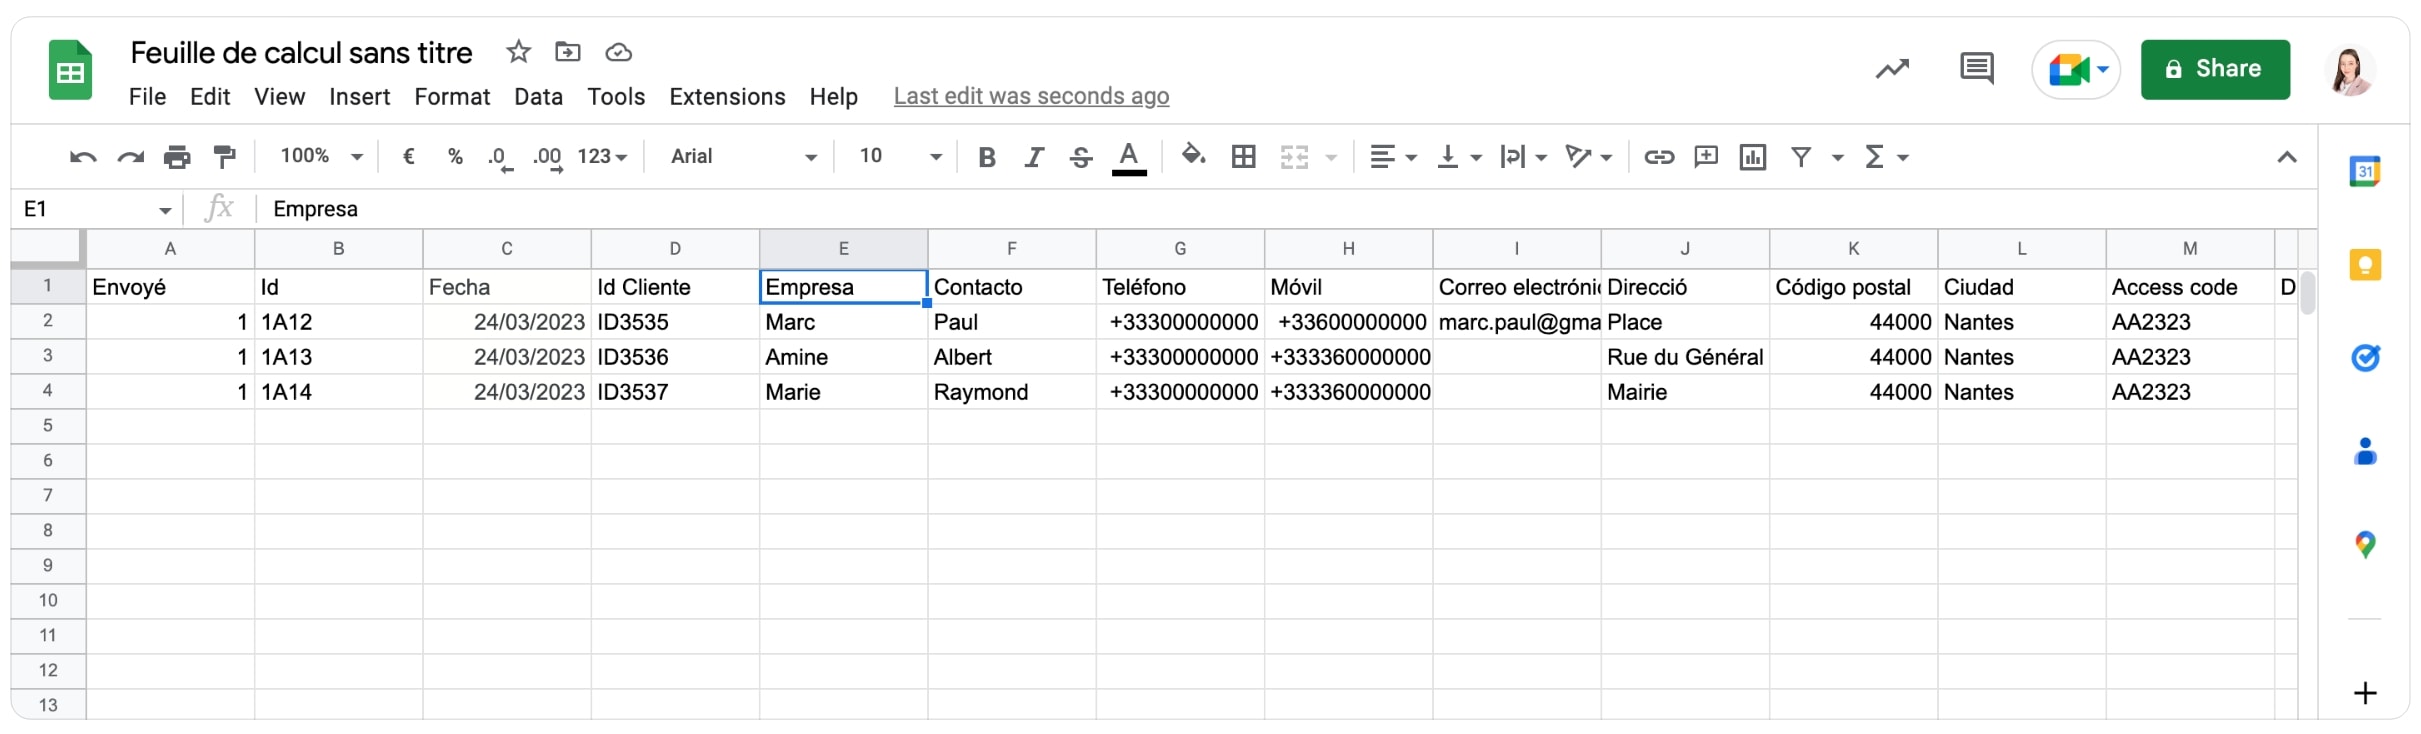The image size is (2421, 734).
Task: Open the File menu
Action: tap(147, 97)
